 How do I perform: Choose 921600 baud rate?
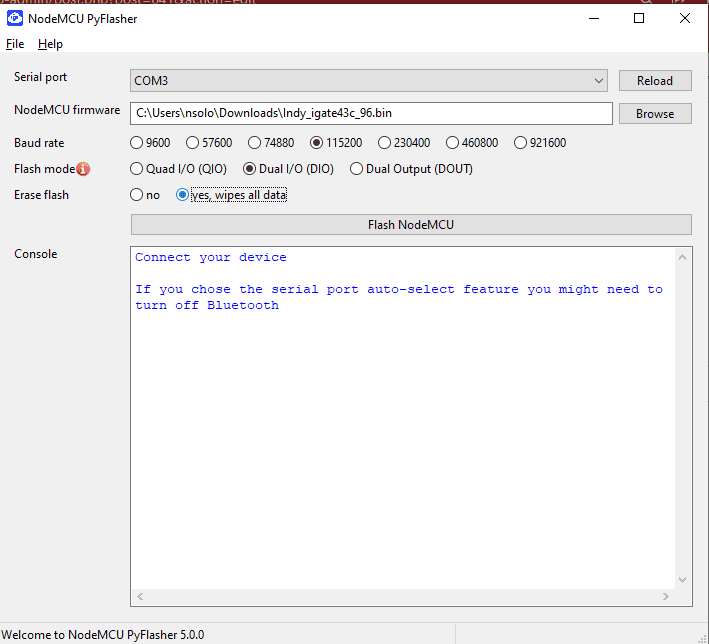521,143
